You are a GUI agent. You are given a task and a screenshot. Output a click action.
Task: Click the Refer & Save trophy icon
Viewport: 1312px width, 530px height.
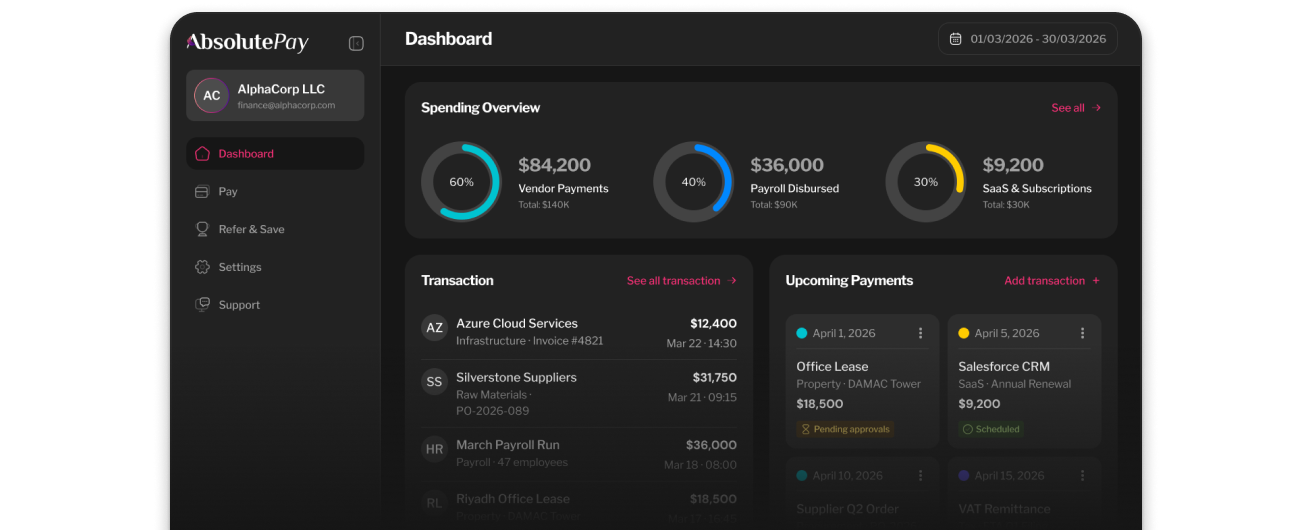pyautogui.click(x=202, y=229)
